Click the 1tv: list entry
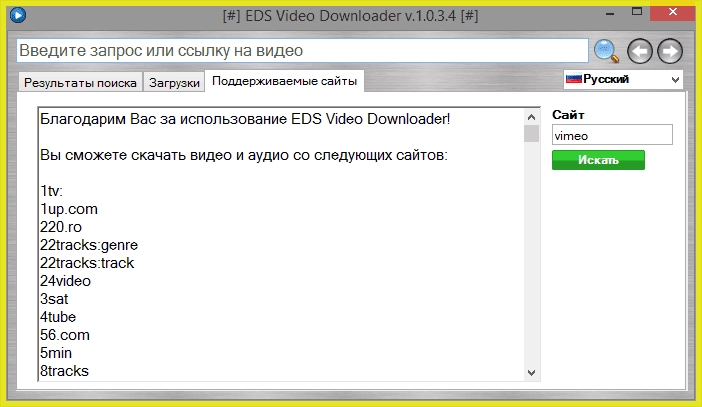The image size is (702, 407). [x=51, y=191]
